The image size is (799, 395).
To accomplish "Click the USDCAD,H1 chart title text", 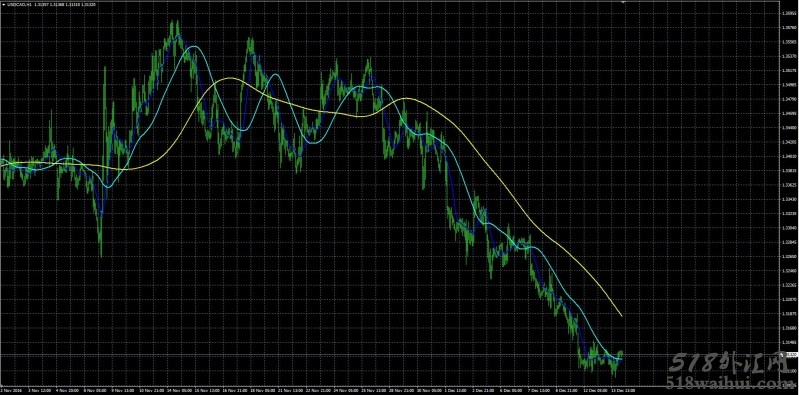I will pyautogui.click(x=19, y=4).
